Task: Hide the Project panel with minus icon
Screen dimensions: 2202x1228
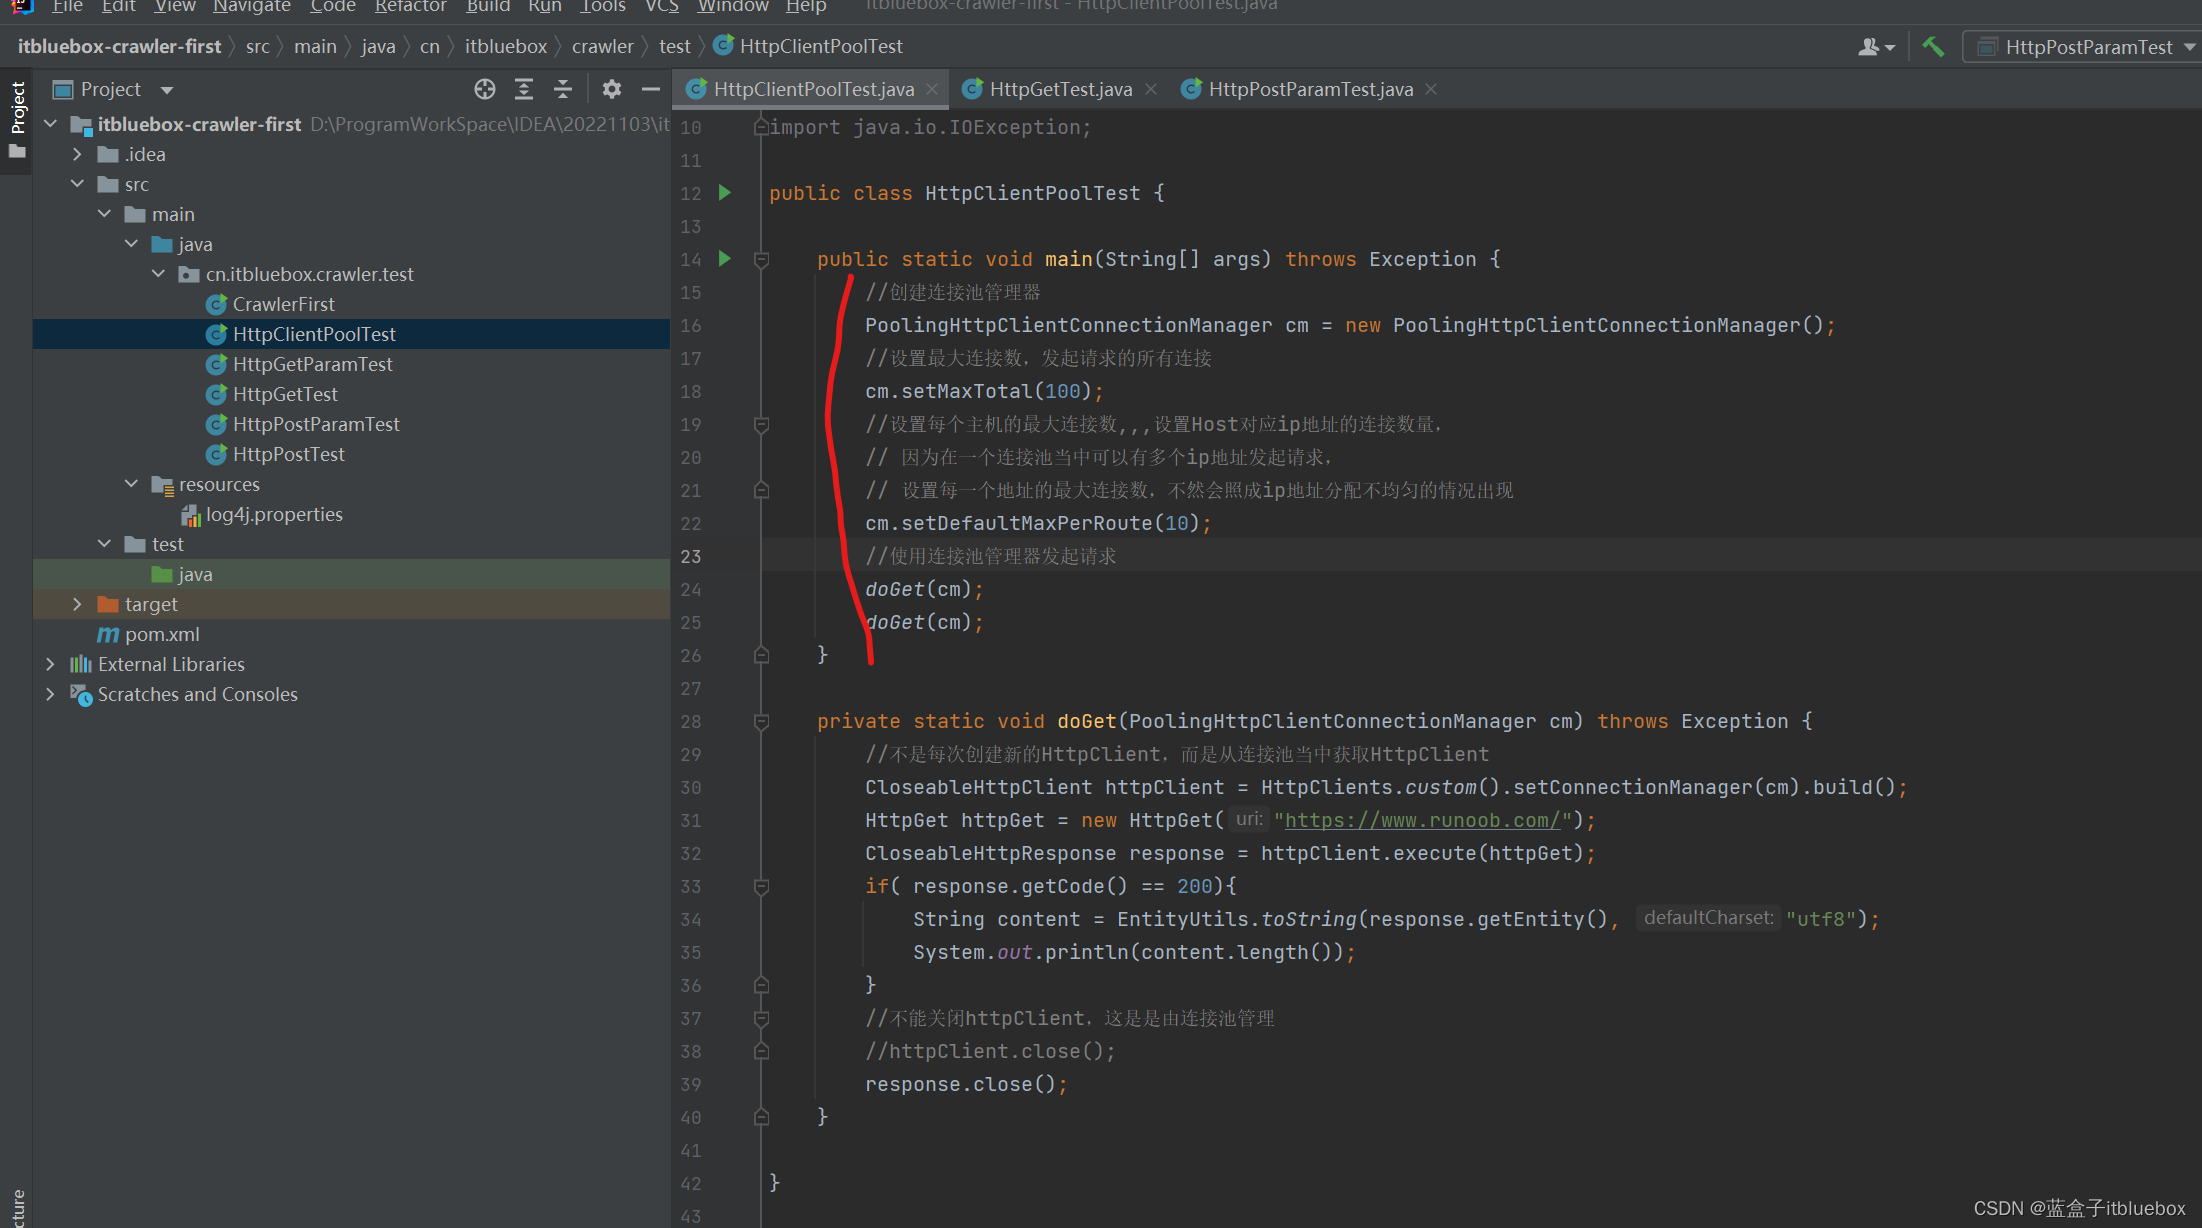Action: click(650, 89)
